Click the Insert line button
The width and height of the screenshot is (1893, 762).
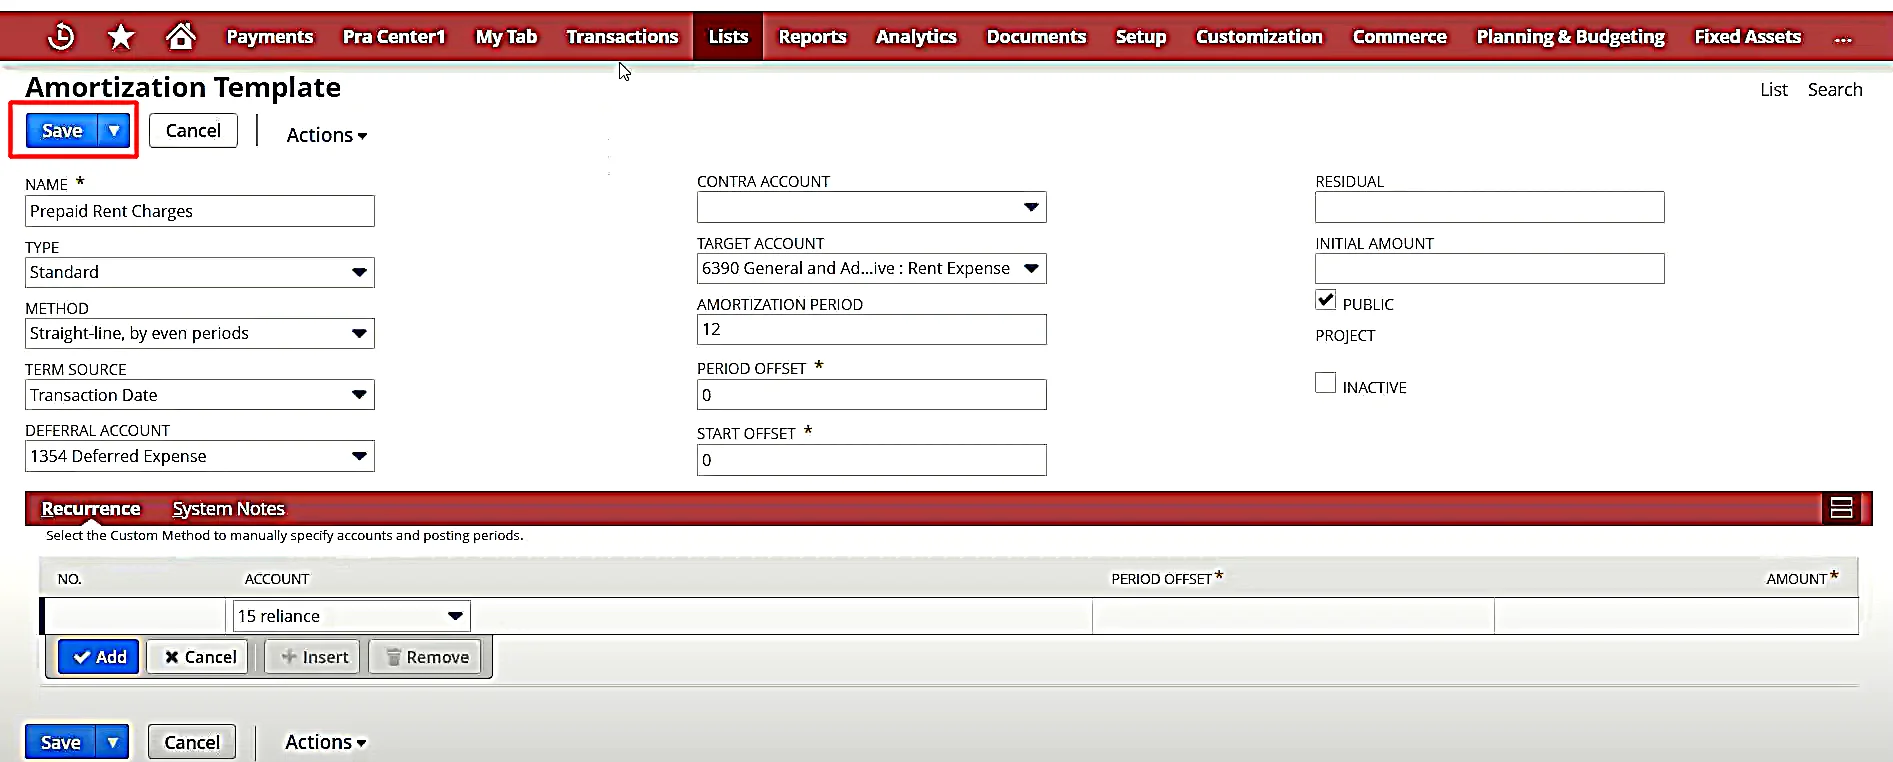314,657
